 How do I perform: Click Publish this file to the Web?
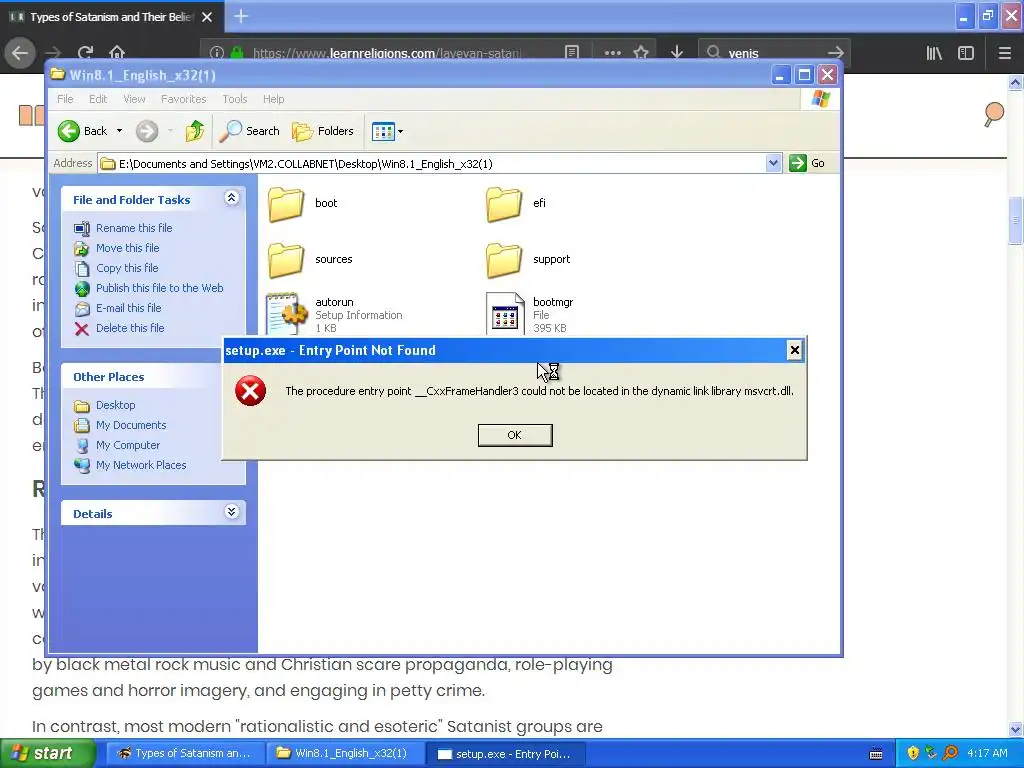(x=159, y=288)
